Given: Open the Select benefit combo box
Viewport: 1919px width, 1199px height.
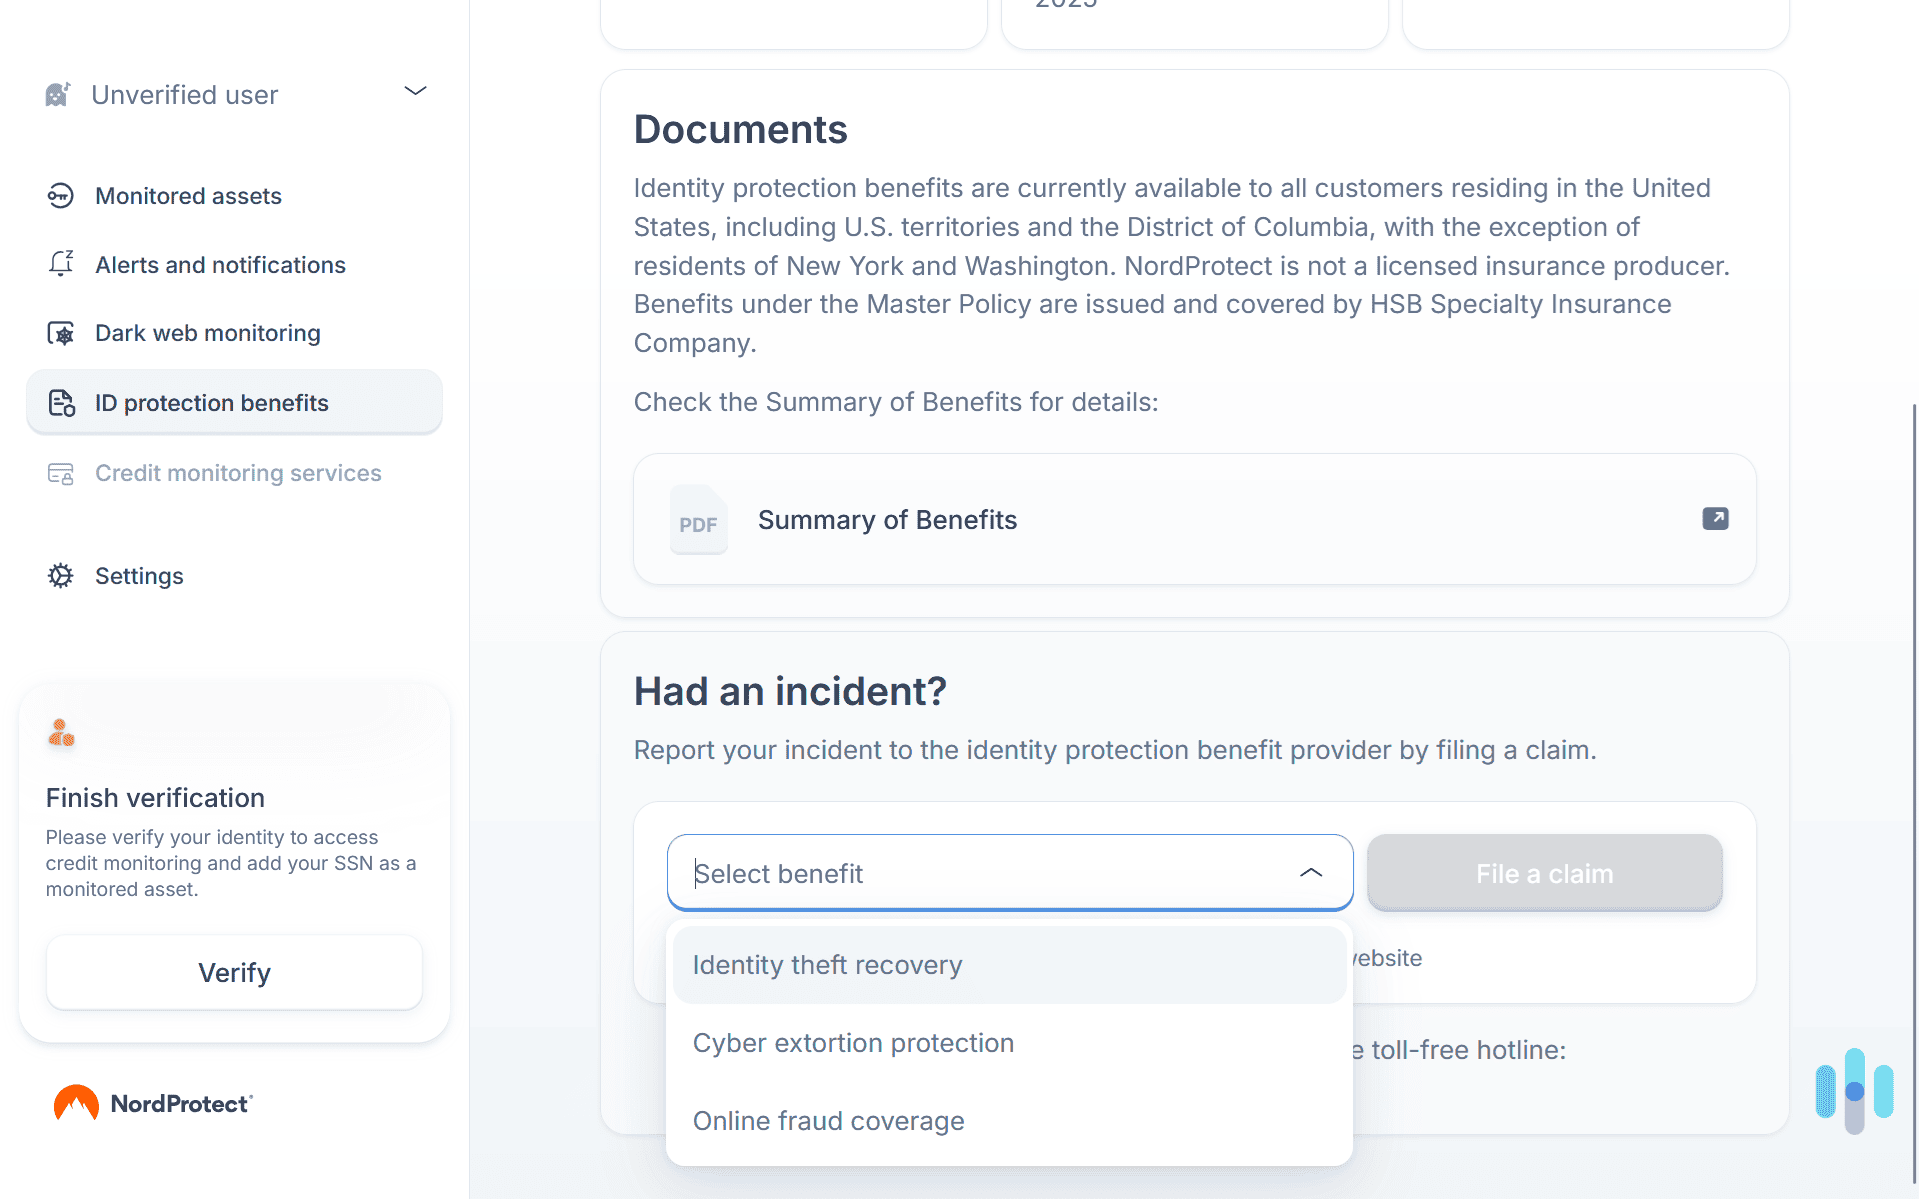Looking at the screenshot, I should tap(1009, 872).
